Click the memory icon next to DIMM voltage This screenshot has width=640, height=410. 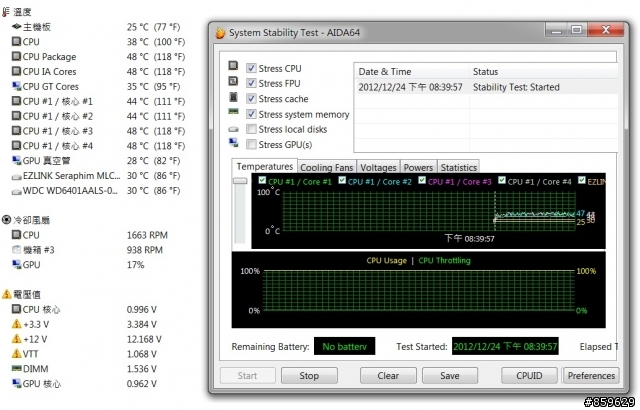coord(16,368)
